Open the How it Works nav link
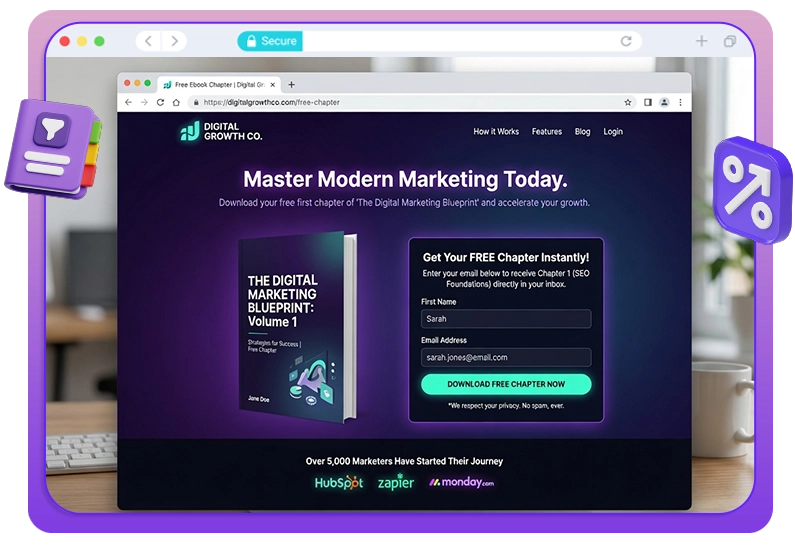This screenshot has height=547, width=795. point(496,132)
